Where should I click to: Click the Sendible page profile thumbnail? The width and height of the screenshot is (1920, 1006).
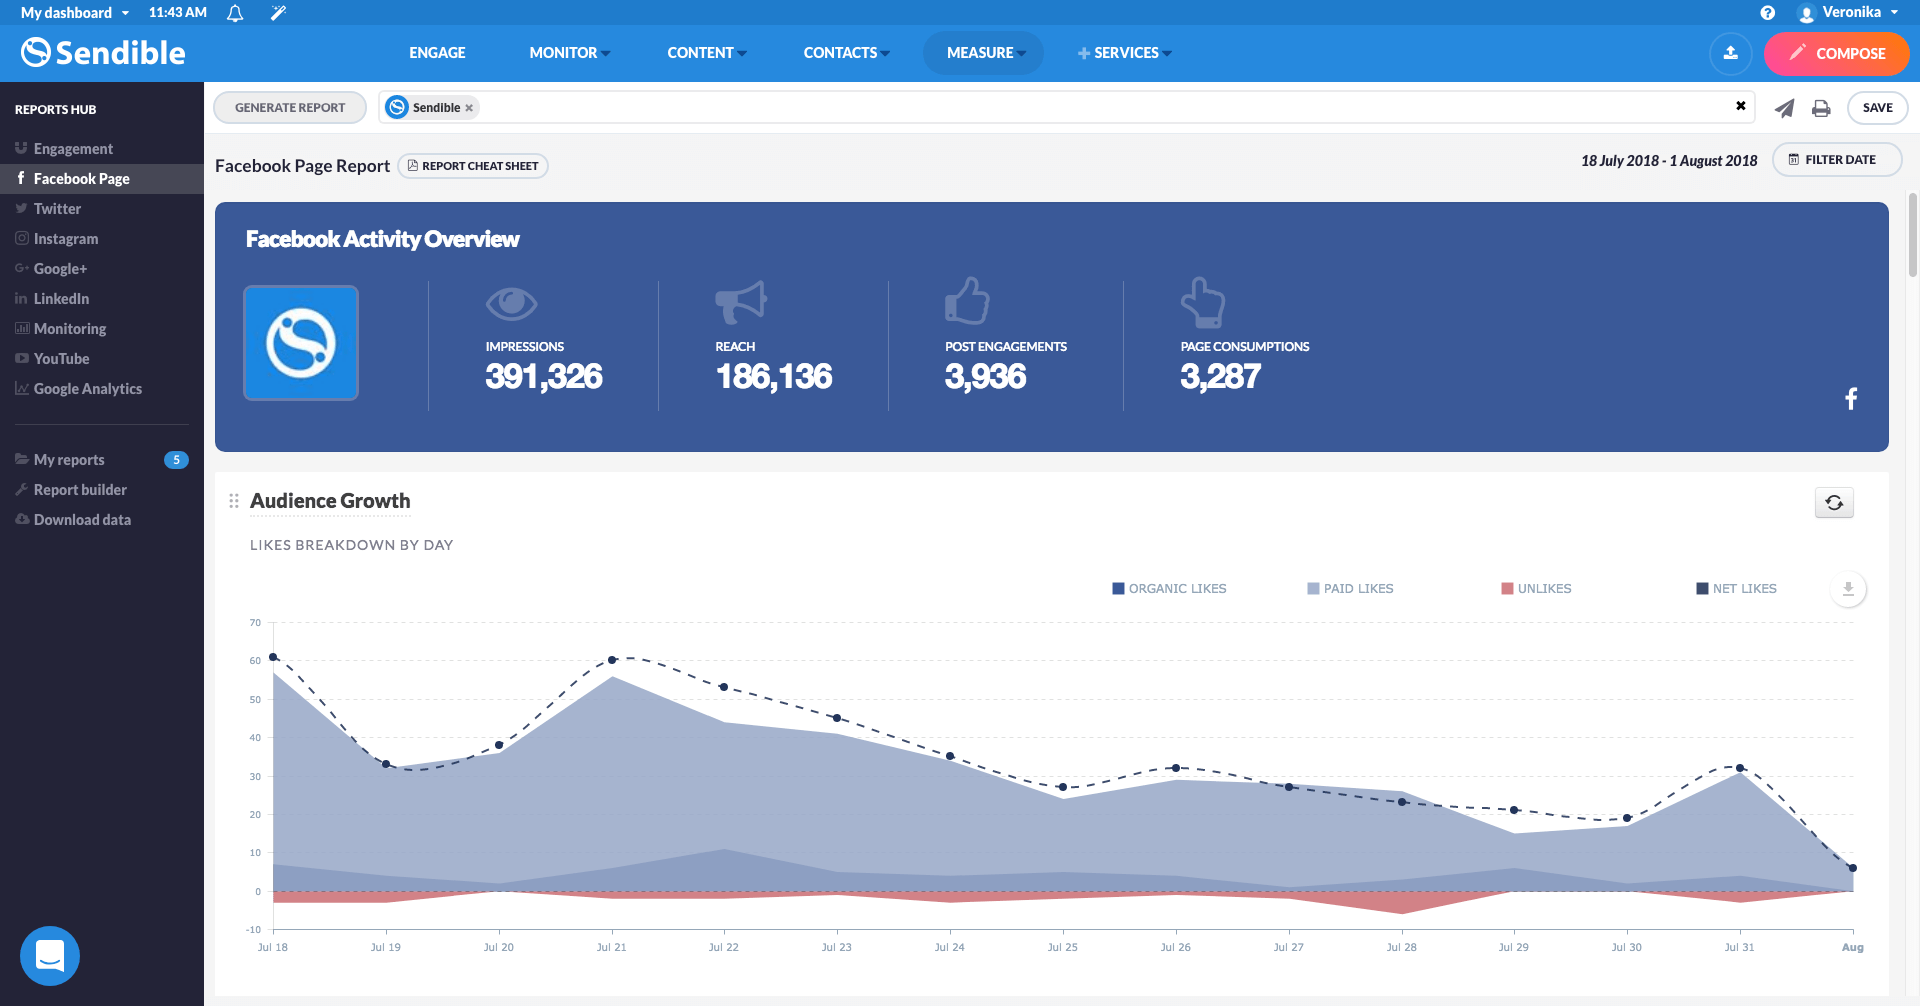pos(301,343)
